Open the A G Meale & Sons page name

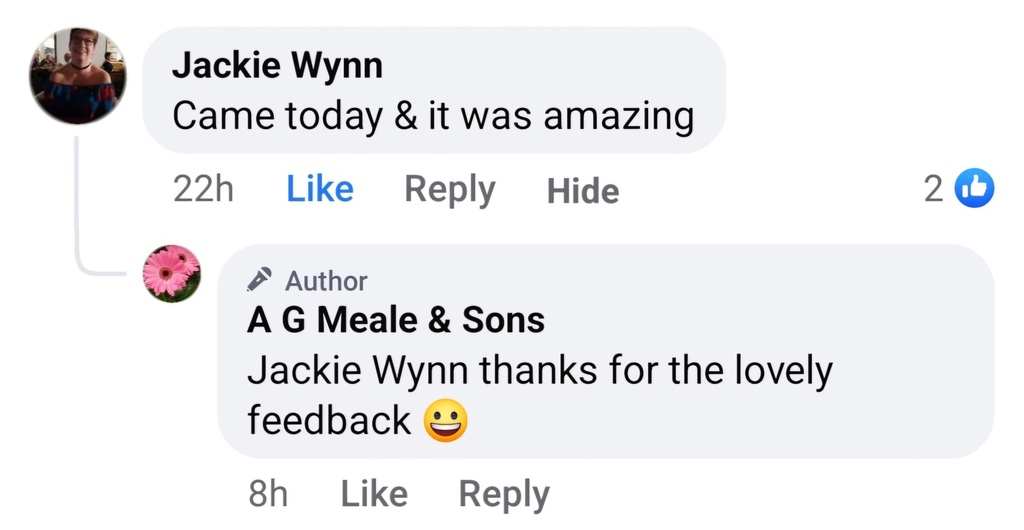[x=396, y=320]
